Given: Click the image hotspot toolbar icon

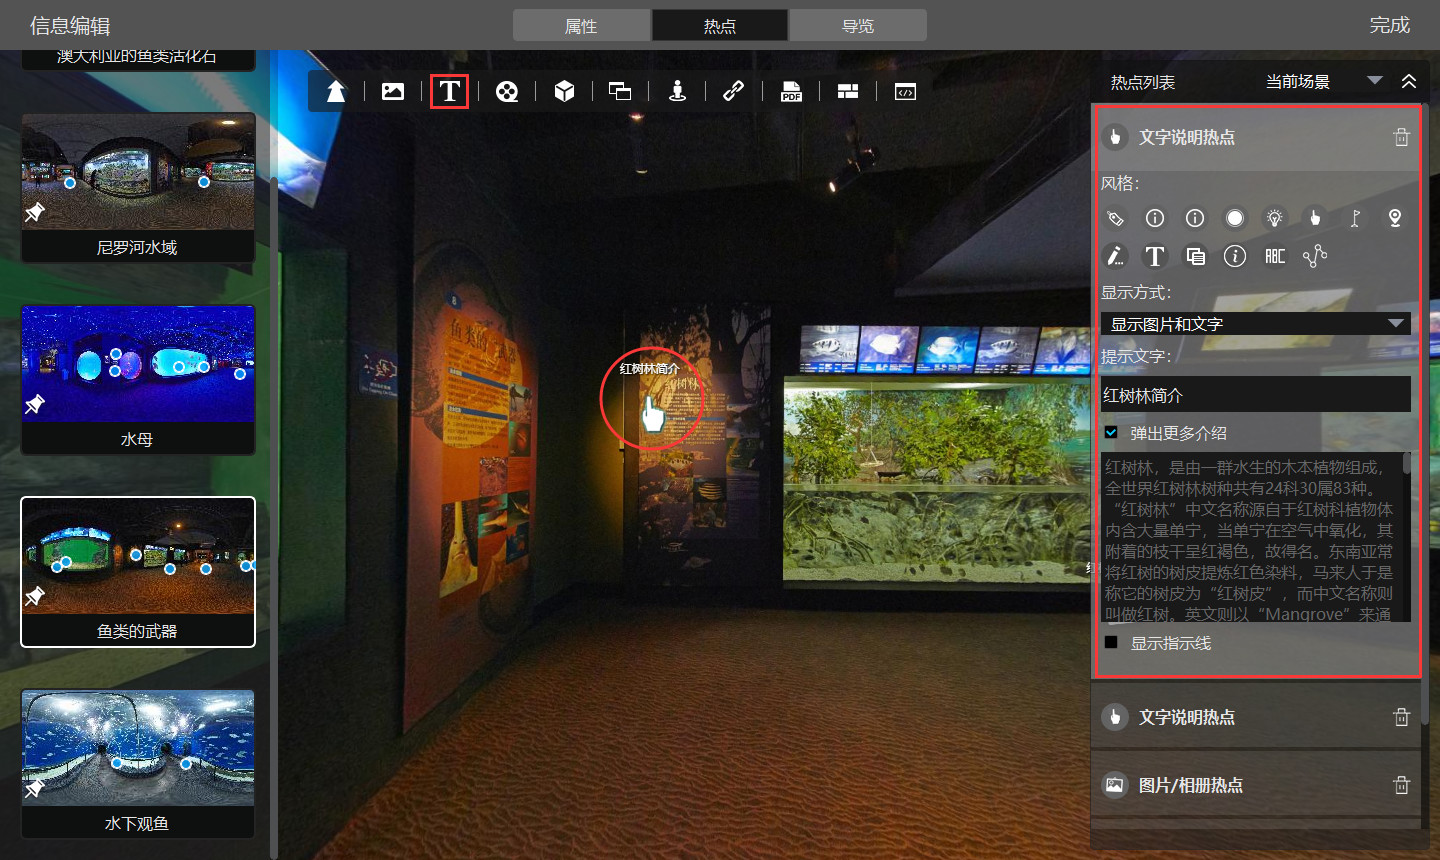Looking at the screenshot, I should pos(393,91).
